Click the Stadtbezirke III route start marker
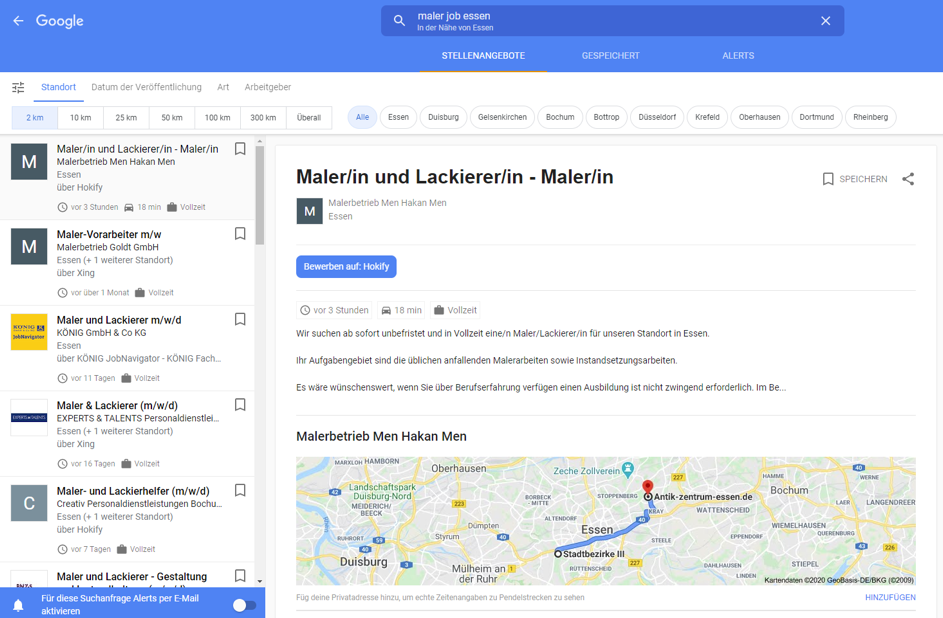The image size is (943, 618). (558, 554)
